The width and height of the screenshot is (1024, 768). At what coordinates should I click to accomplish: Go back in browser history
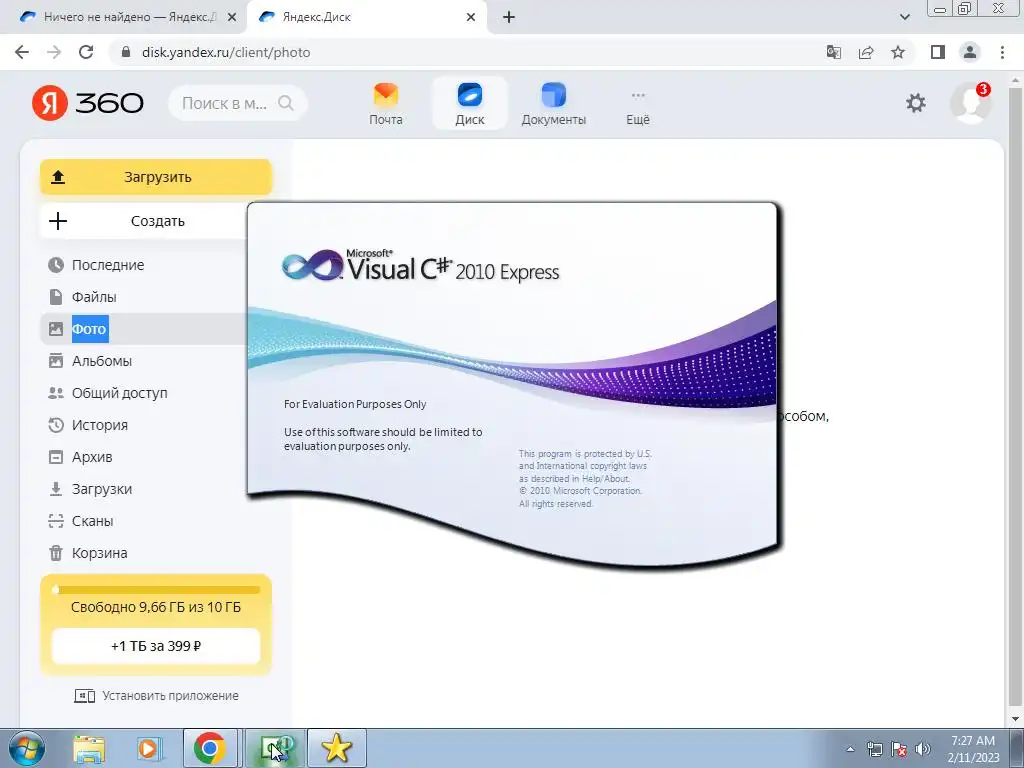tap(22, 52)
